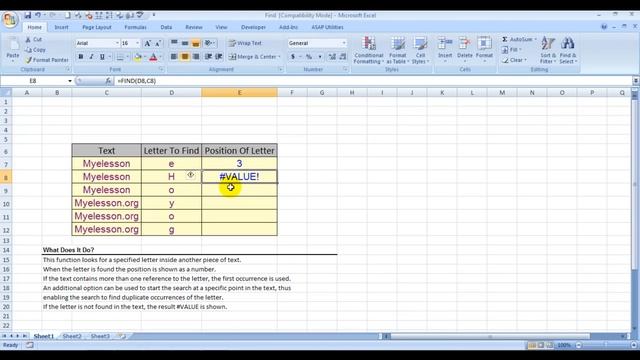Increase font size with Grow Font
The height and width of the screenshot is (360, 640).
click(x=148, y=43)
